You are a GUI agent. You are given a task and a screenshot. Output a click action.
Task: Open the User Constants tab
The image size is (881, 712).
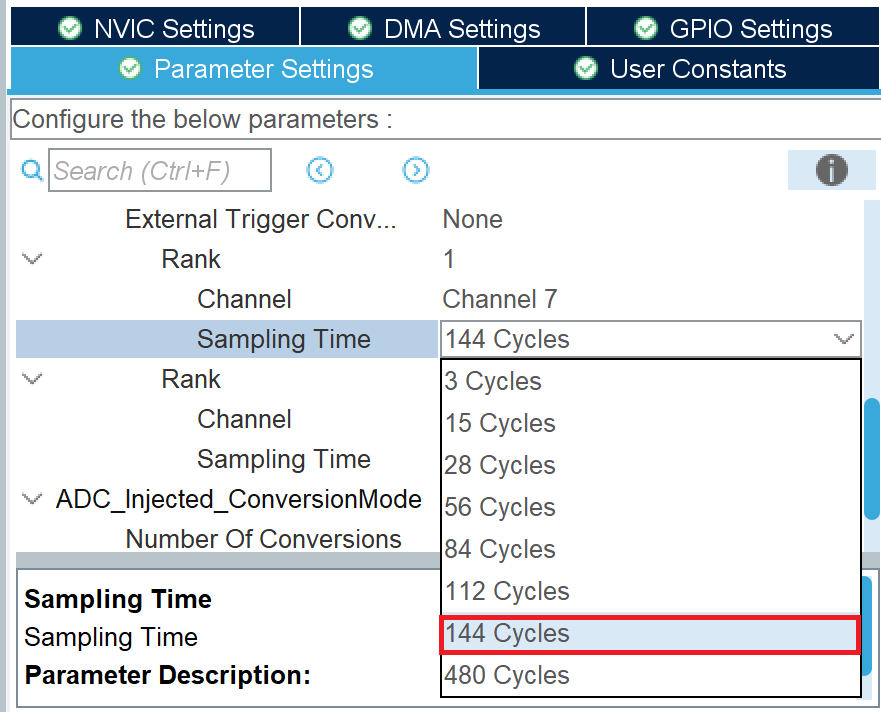point(679,69)
